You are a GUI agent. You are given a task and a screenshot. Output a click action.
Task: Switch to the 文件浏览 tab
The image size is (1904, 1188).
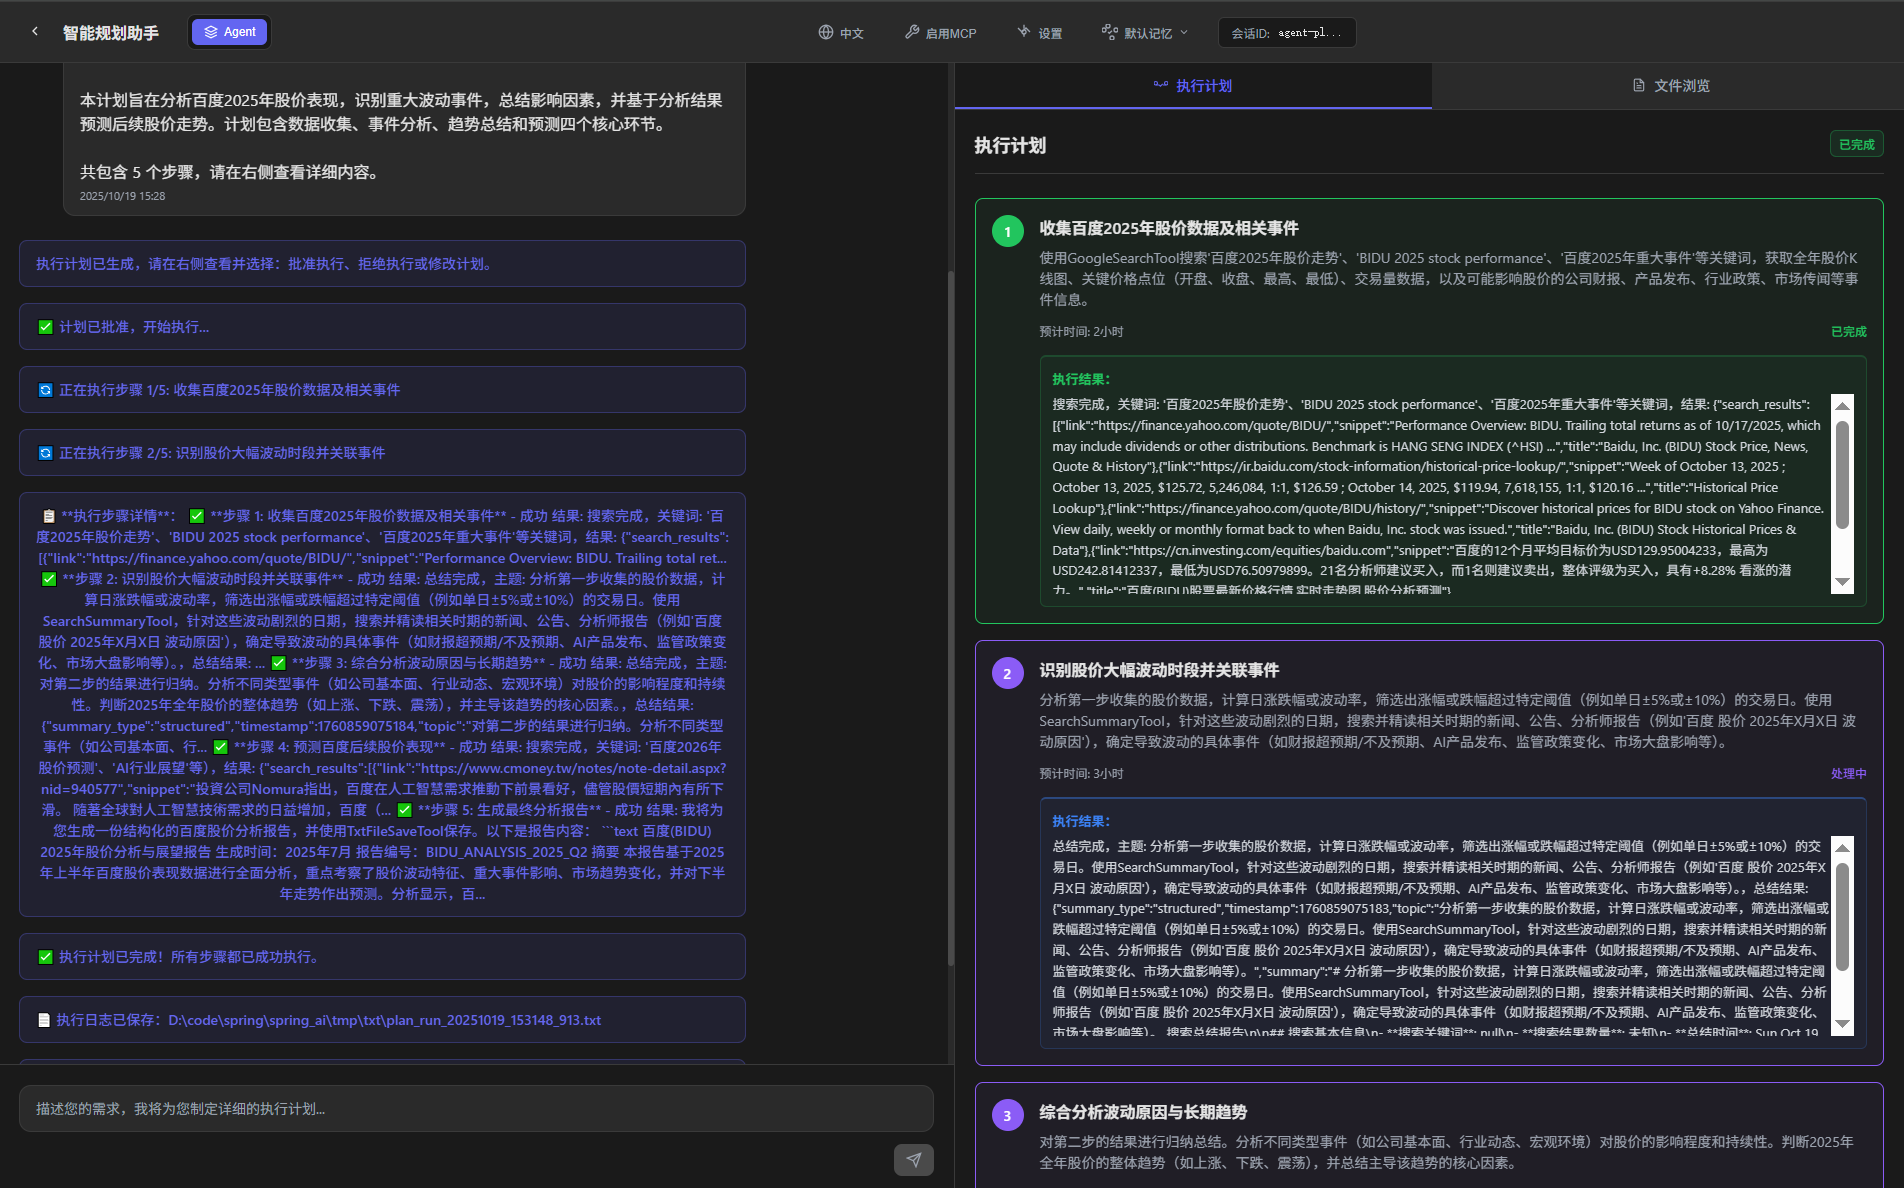click(x=1670, y=86)
